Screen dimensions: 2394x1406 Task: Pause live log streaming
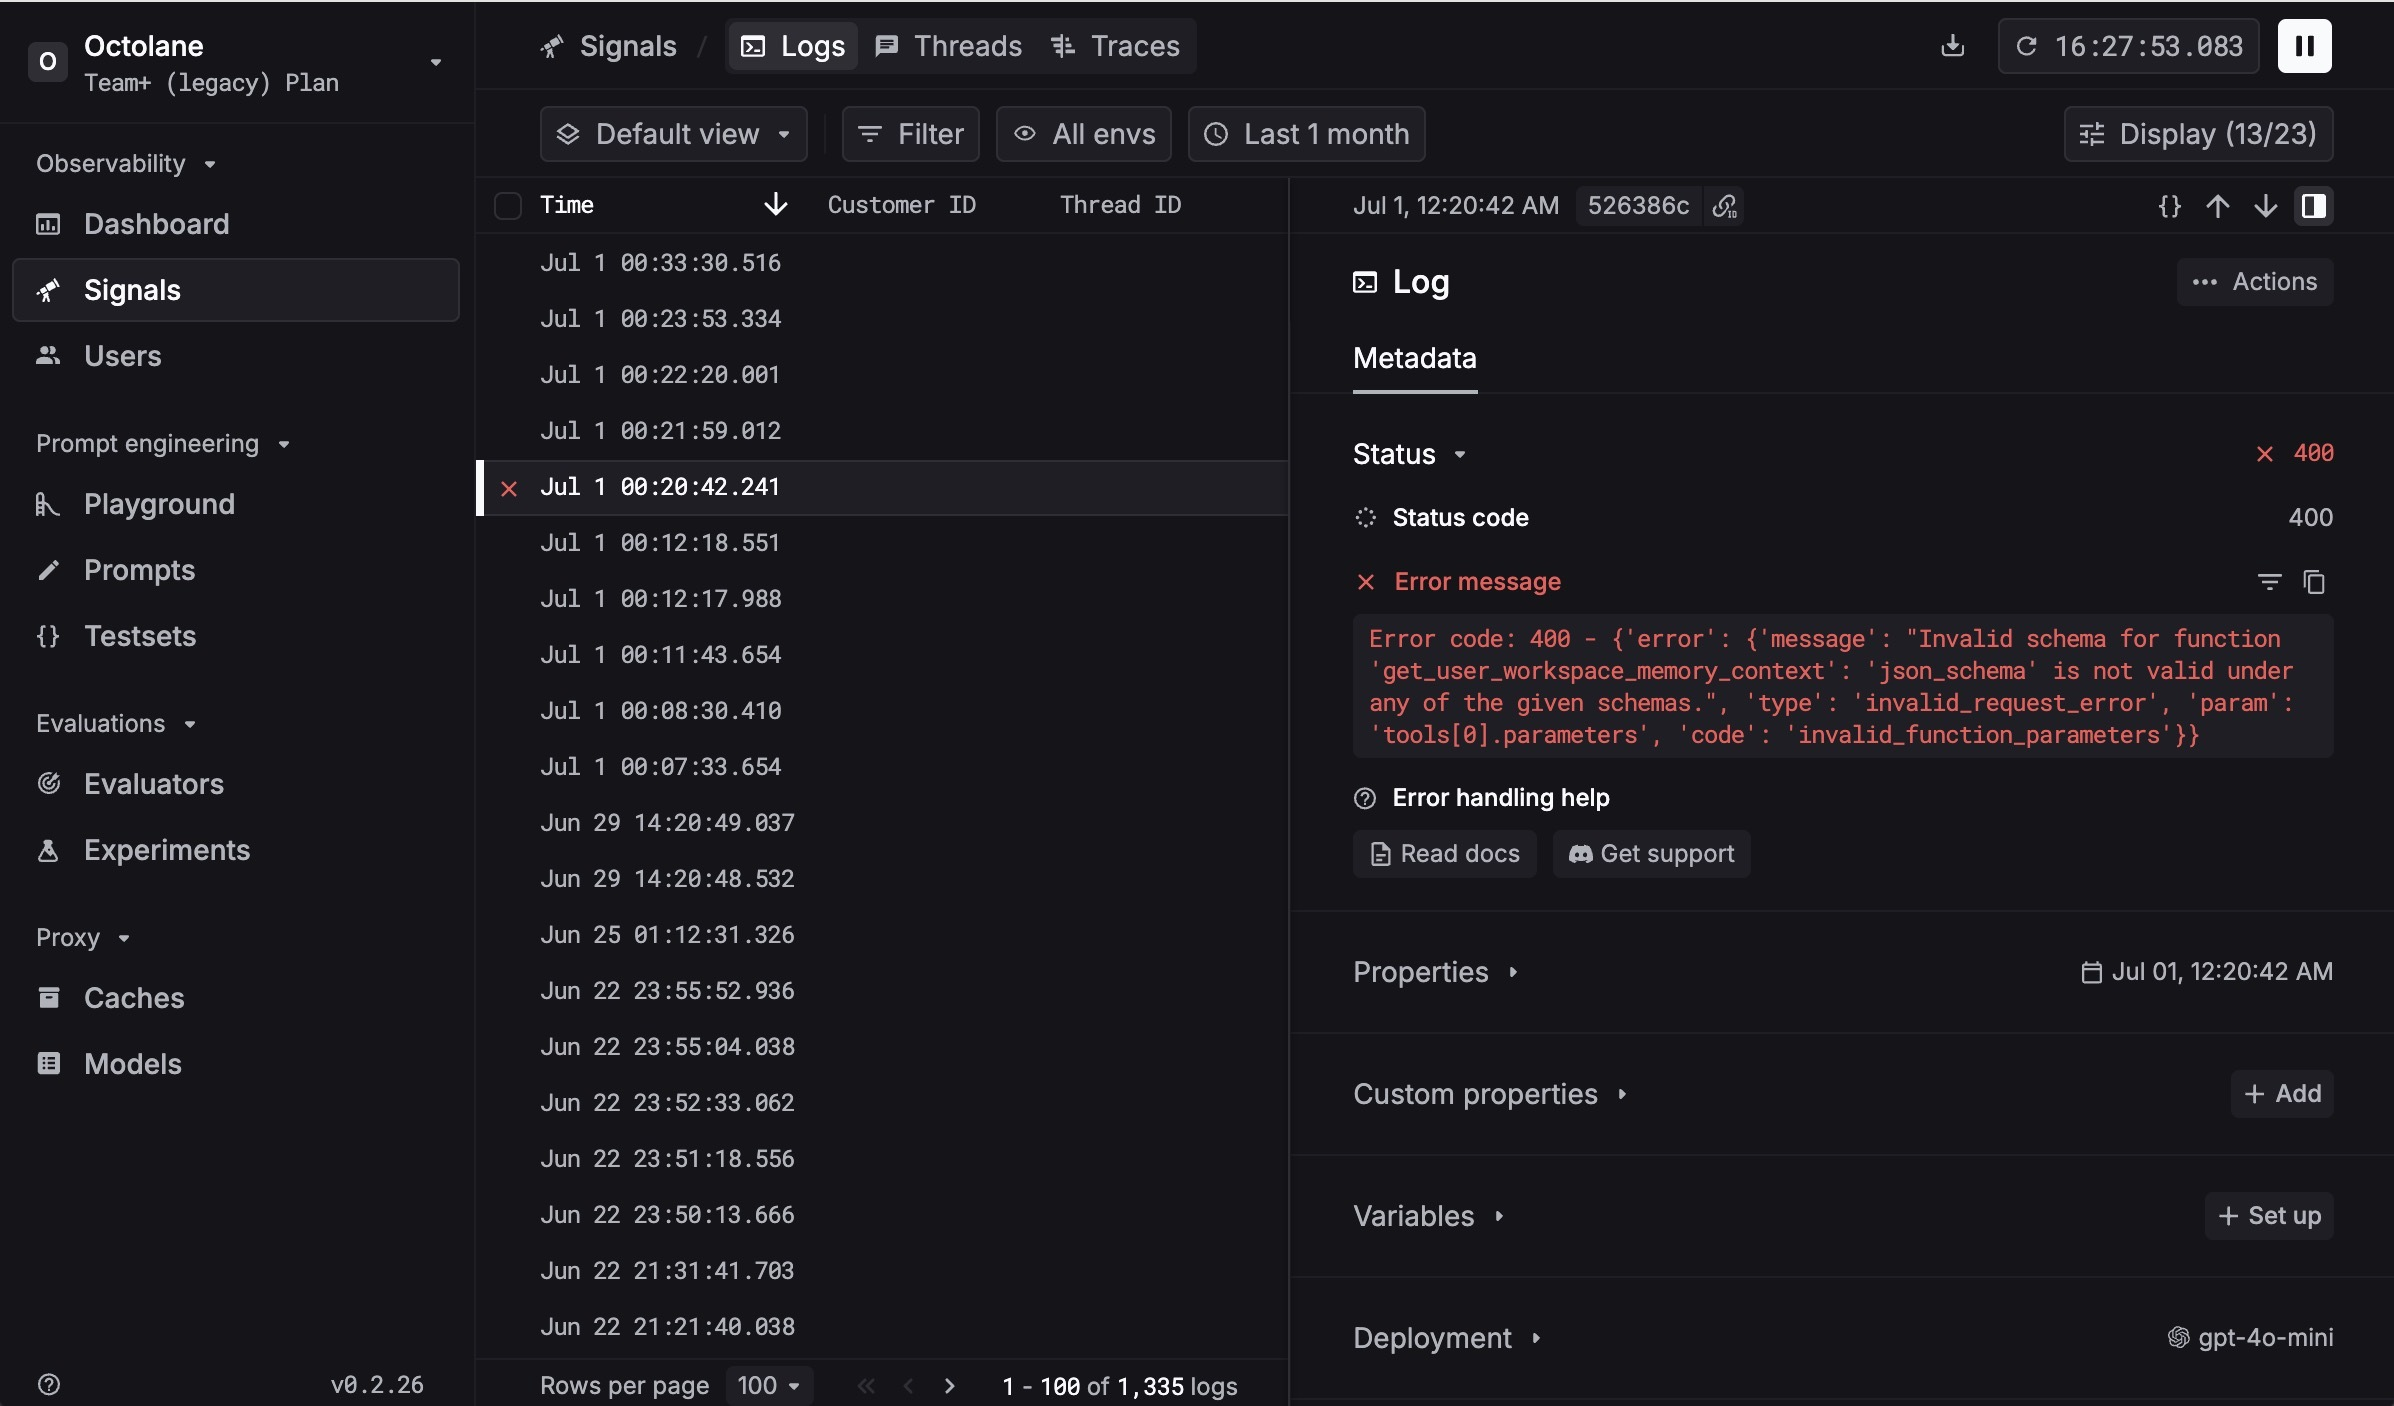pos(2304,46)
